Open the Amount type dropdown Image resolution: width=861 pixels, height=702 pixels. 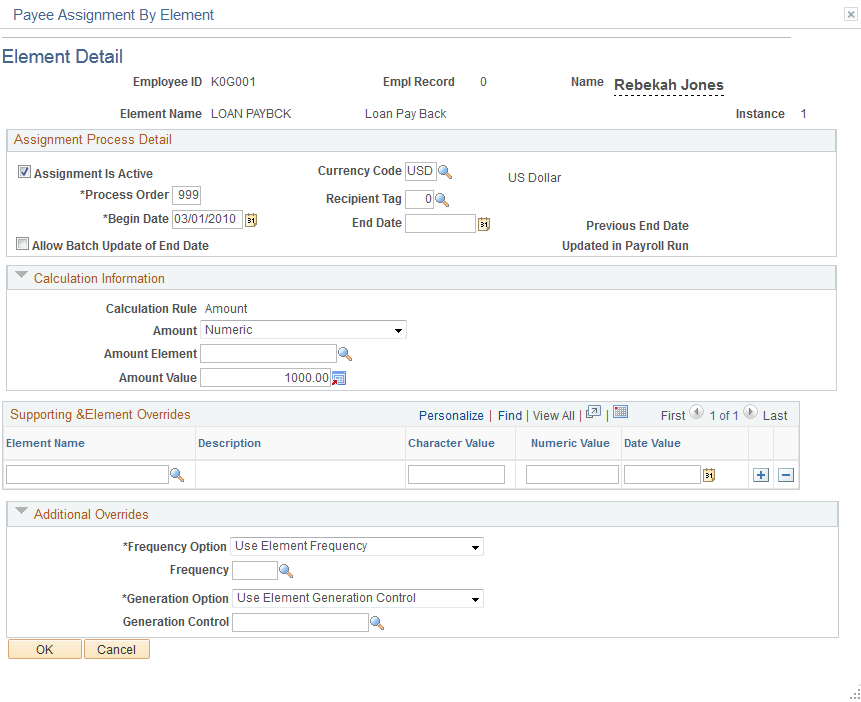point(303,330)
